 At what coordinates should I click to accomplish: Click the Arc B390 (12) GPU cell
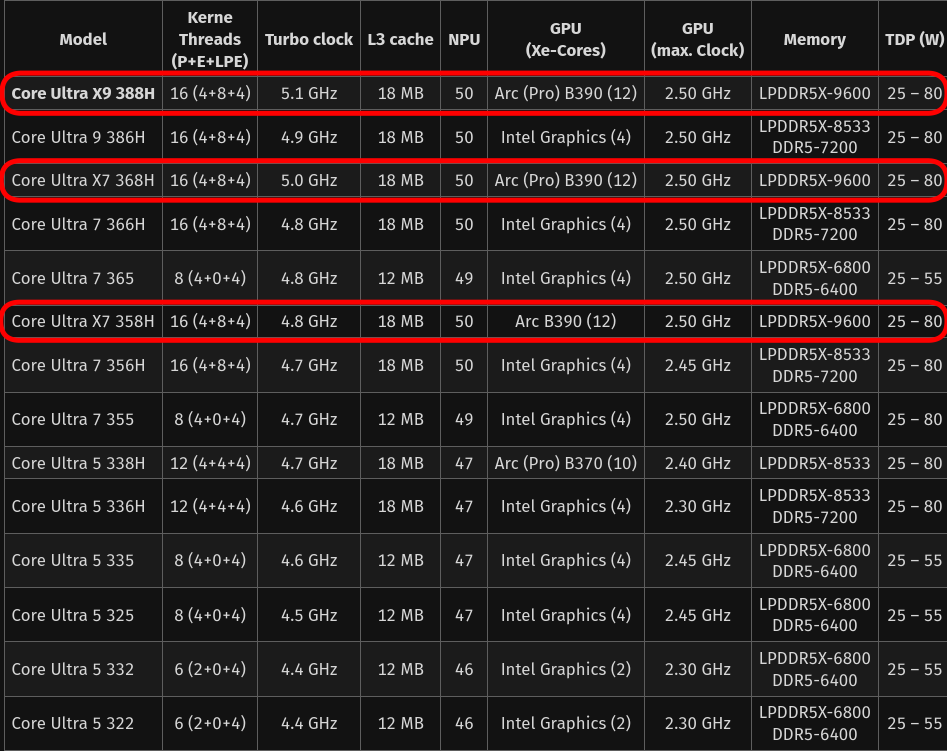click(x=565, y=321)
